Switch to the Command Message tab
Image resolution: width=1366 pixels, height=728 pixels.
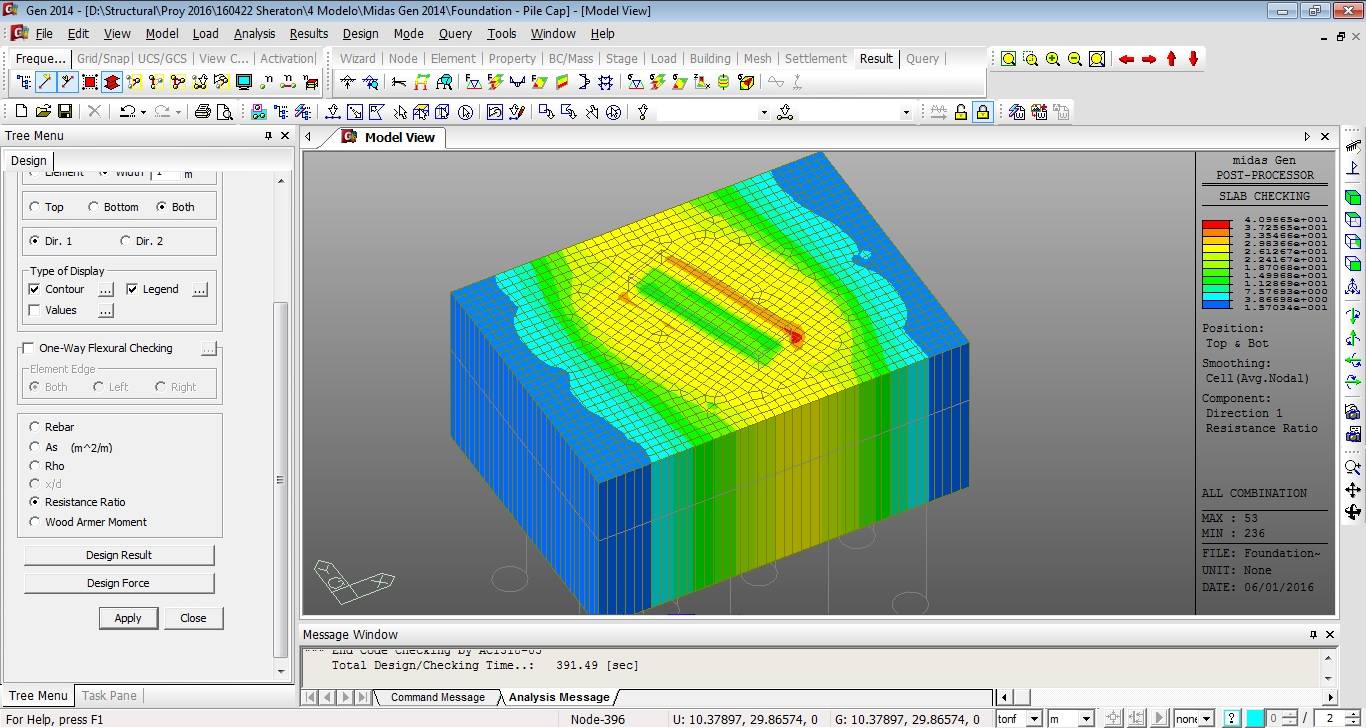[437, 697]
